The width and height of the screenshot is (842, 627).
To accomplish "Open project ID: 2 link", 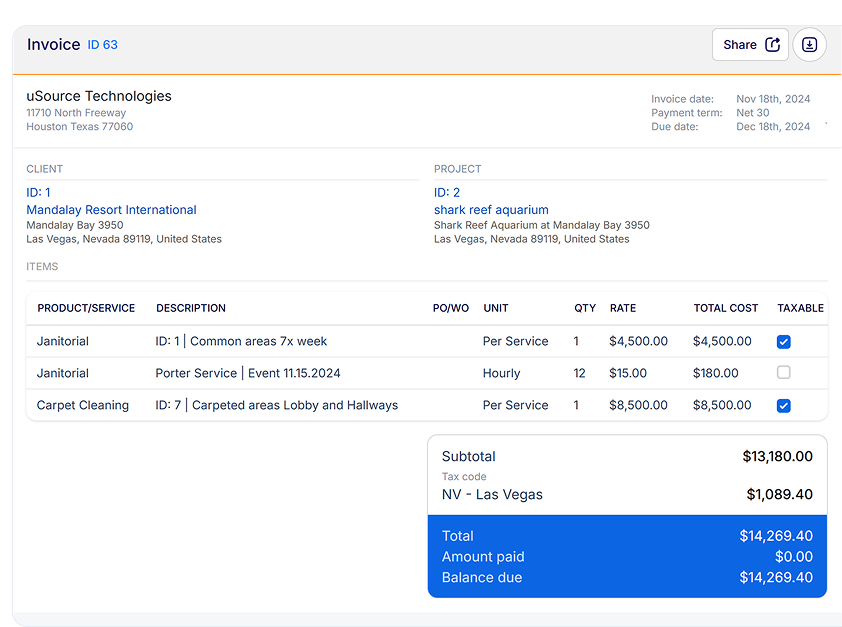I will coord(447,192).
